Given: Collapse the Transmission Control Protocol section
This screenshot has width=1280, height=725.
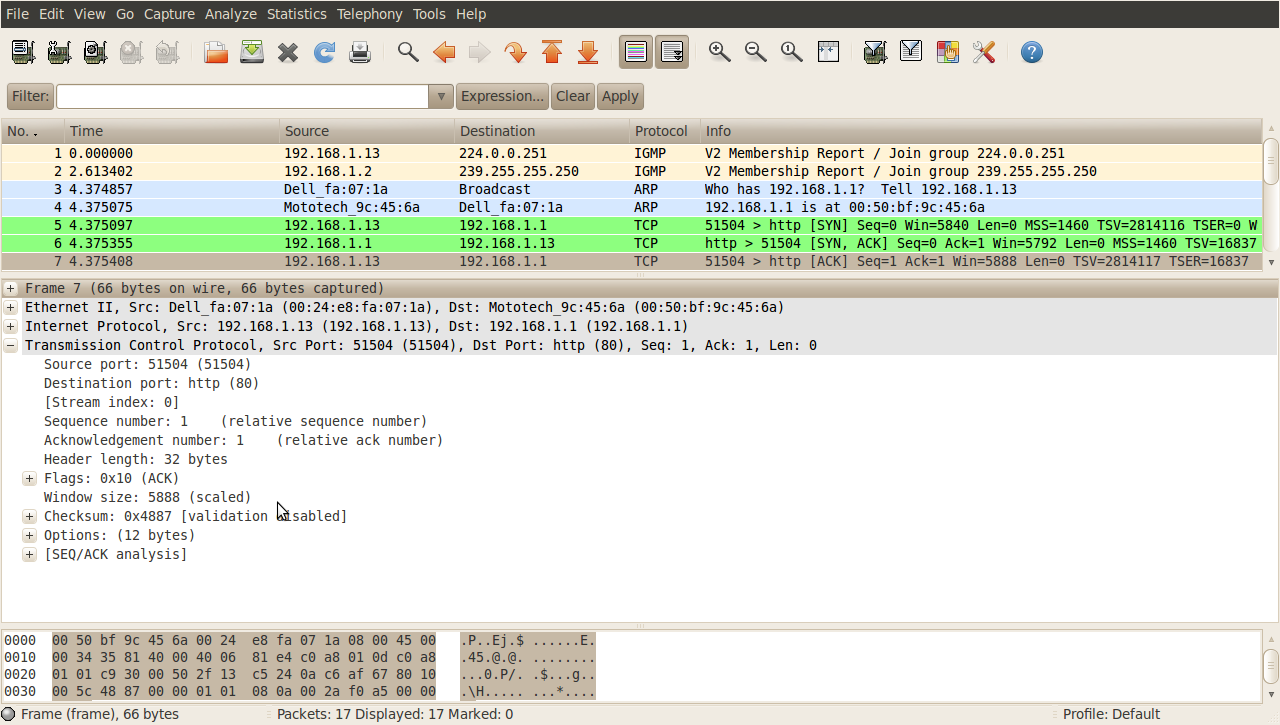Looking at the screenshot, I should click(x=10, y=345).
